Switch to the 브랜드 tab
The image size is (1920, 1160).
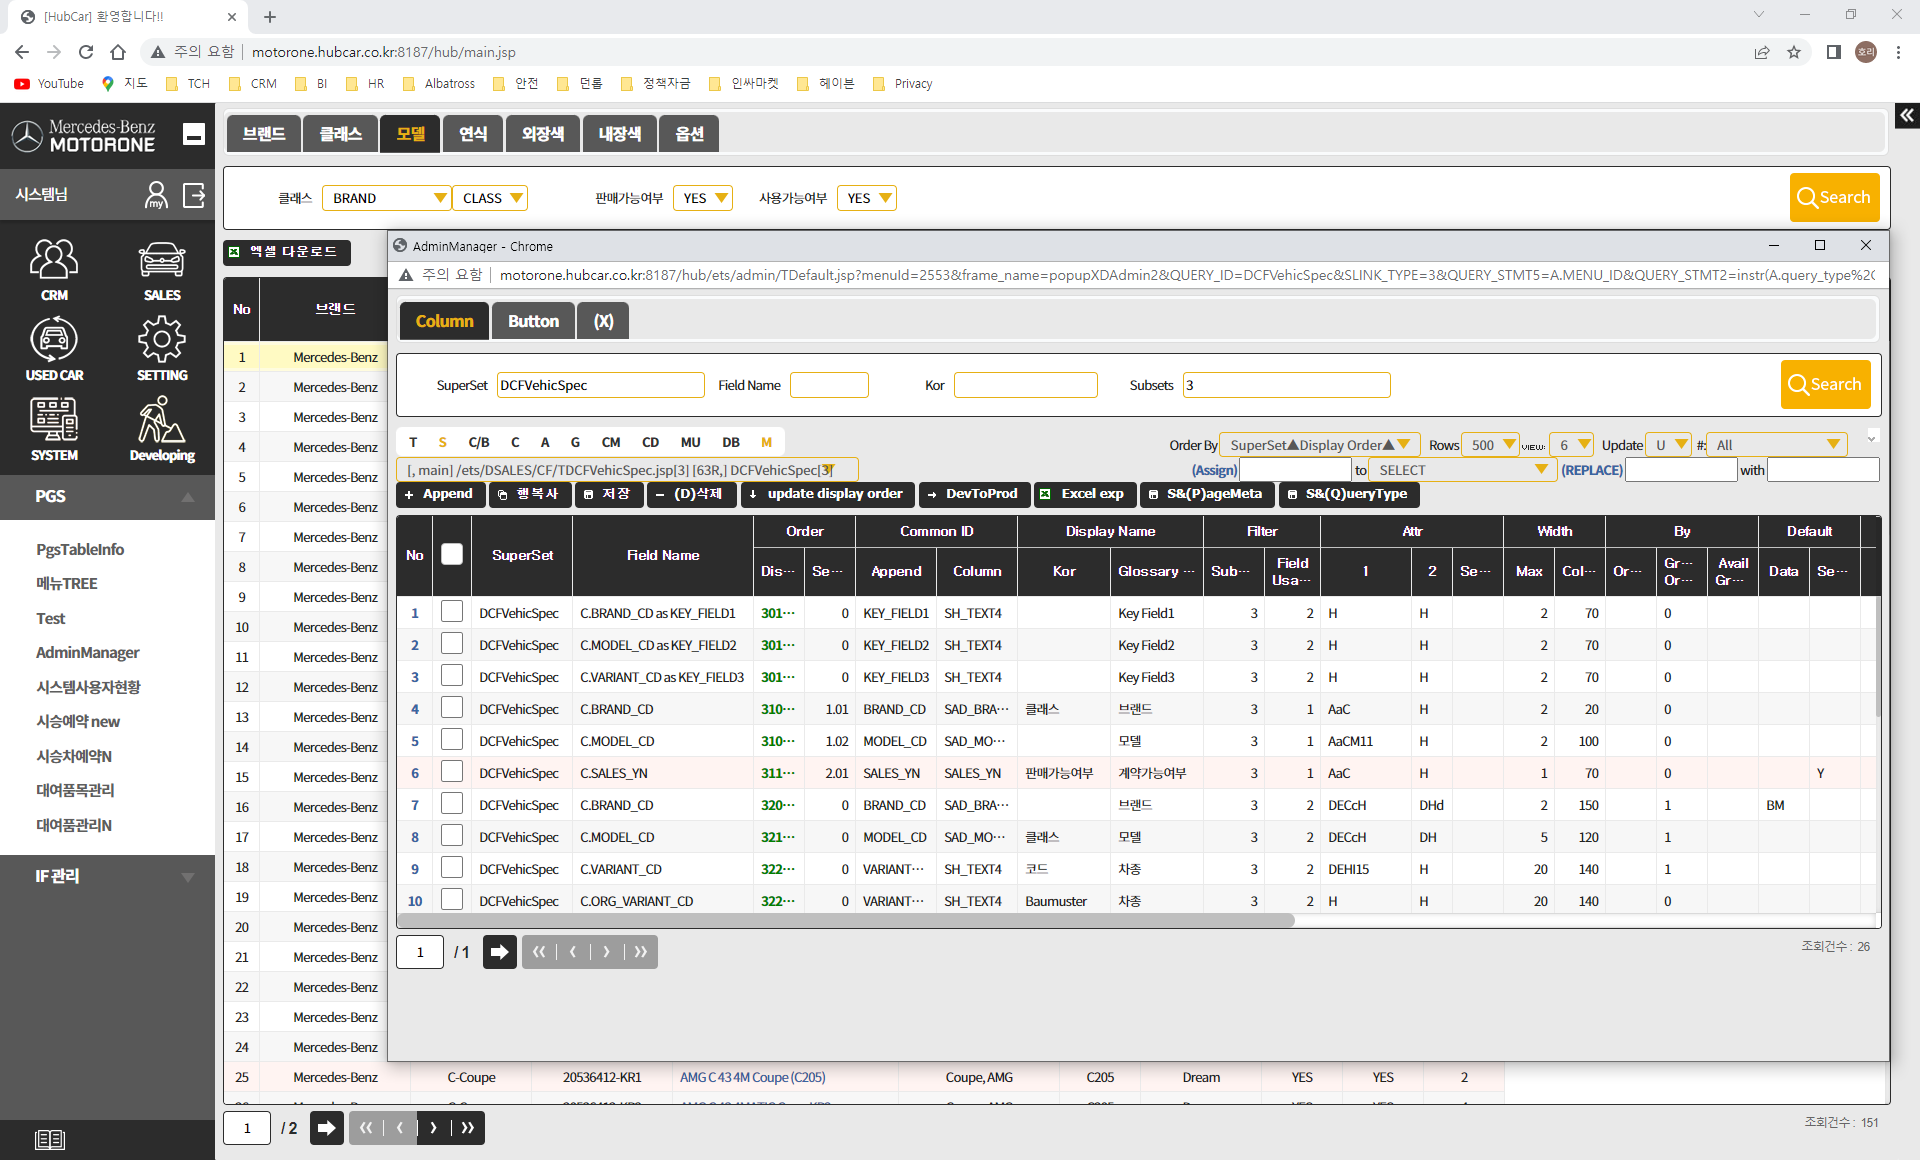pyautogui.click(x=265, y=134)
